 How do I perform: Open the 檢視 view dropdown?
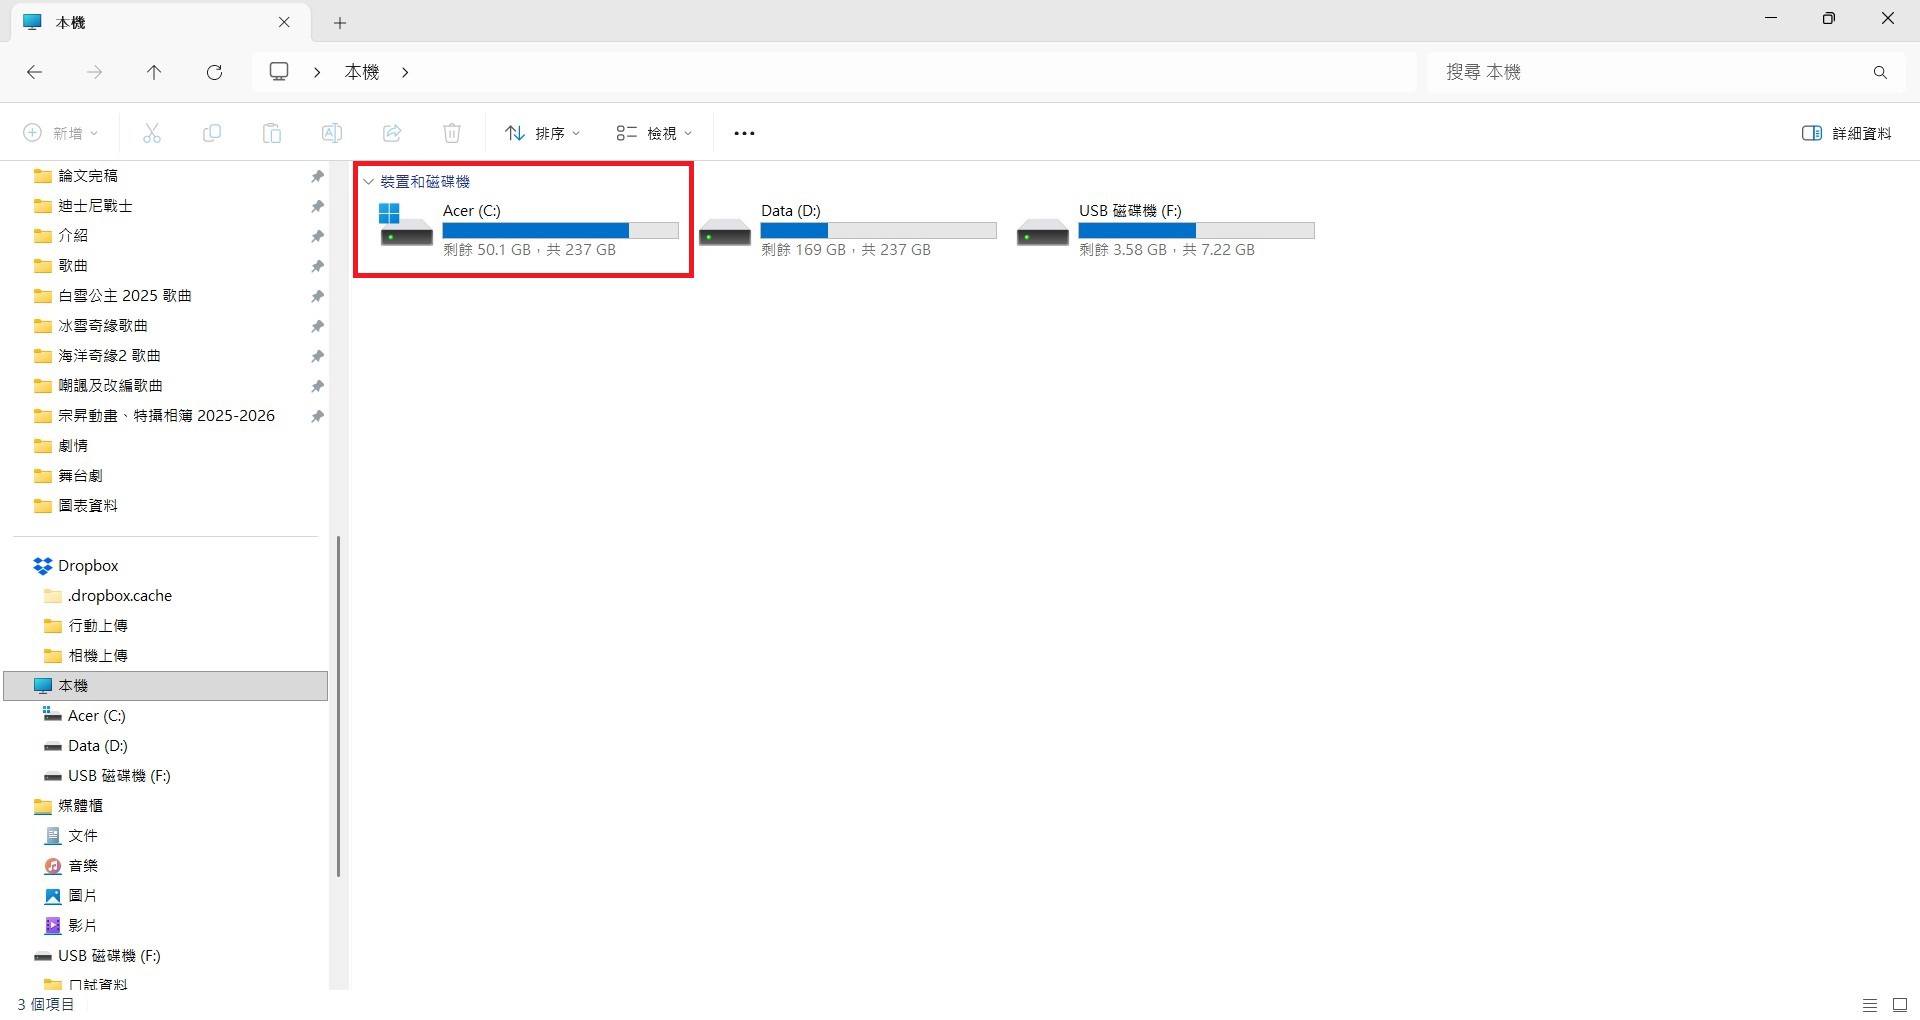[x=654, y=133]
